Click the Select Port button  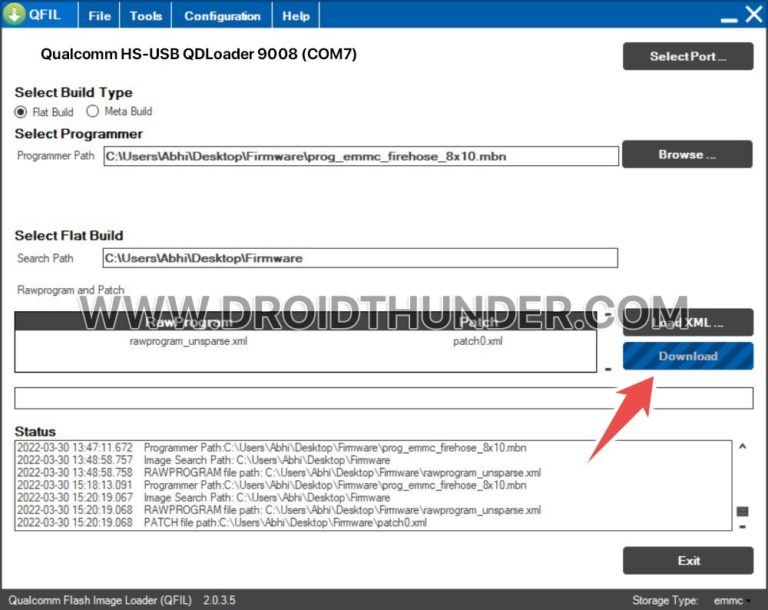coord(688,56)
